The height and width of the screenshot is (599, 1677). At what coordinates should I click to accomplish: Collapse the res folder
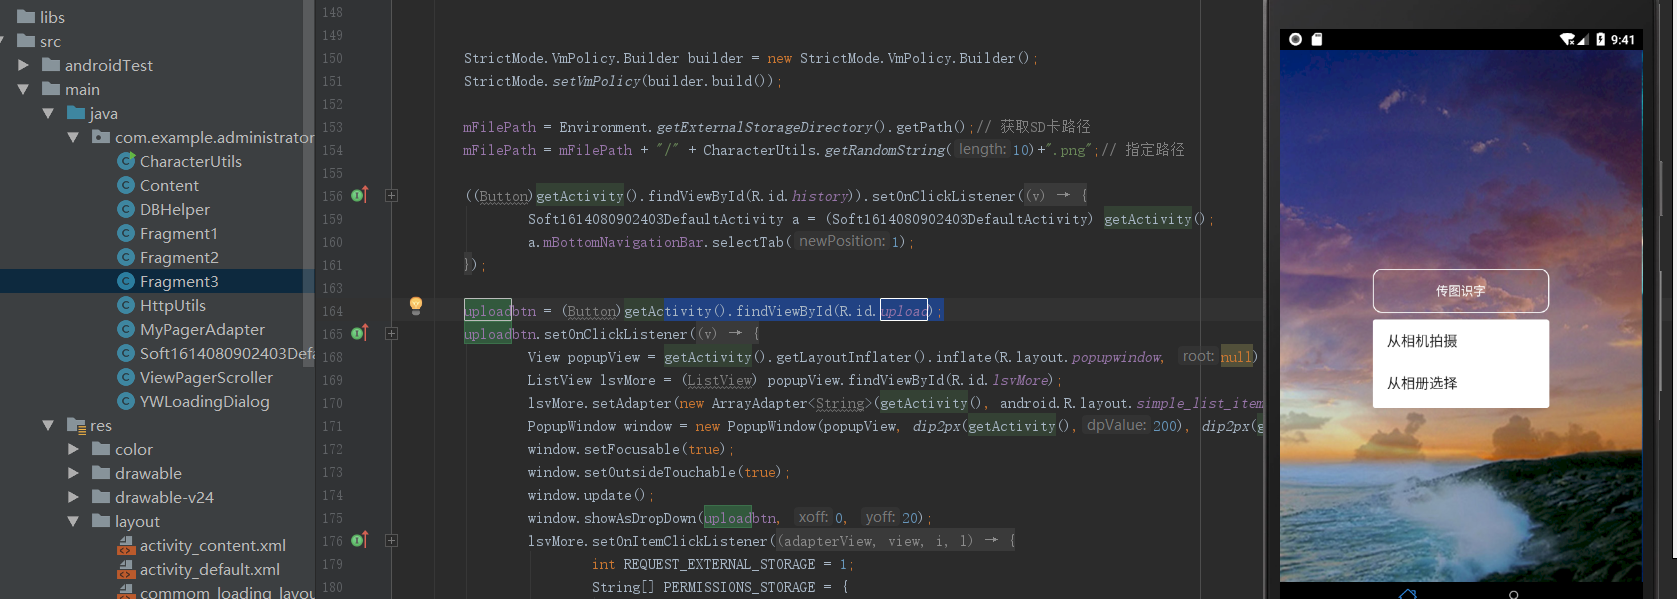48,425
